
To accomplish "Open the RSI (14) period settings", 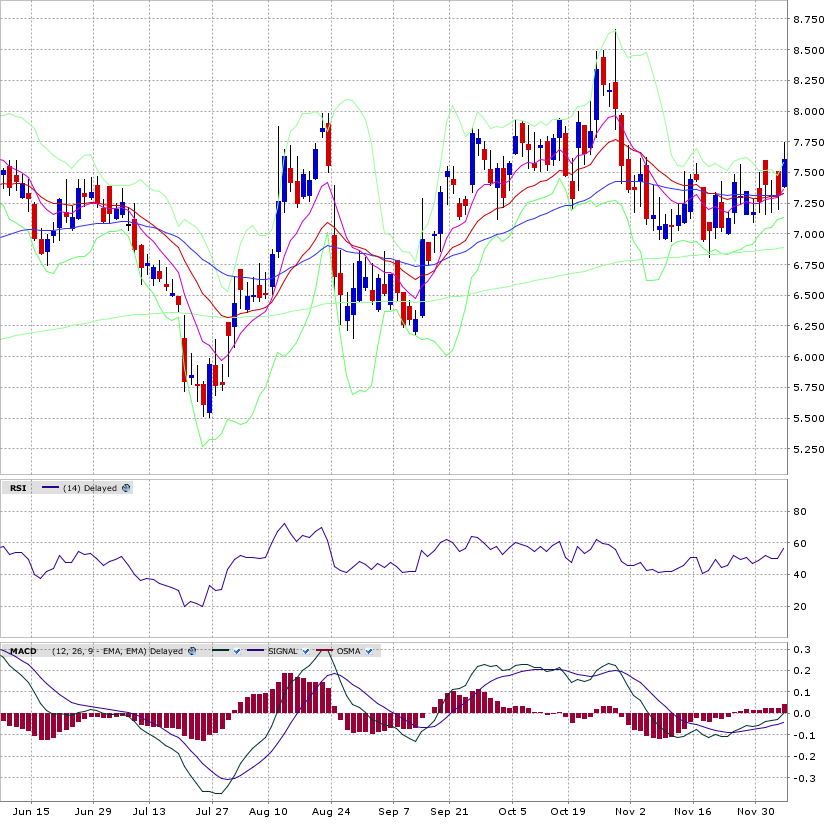I will (x=71, y=488).
